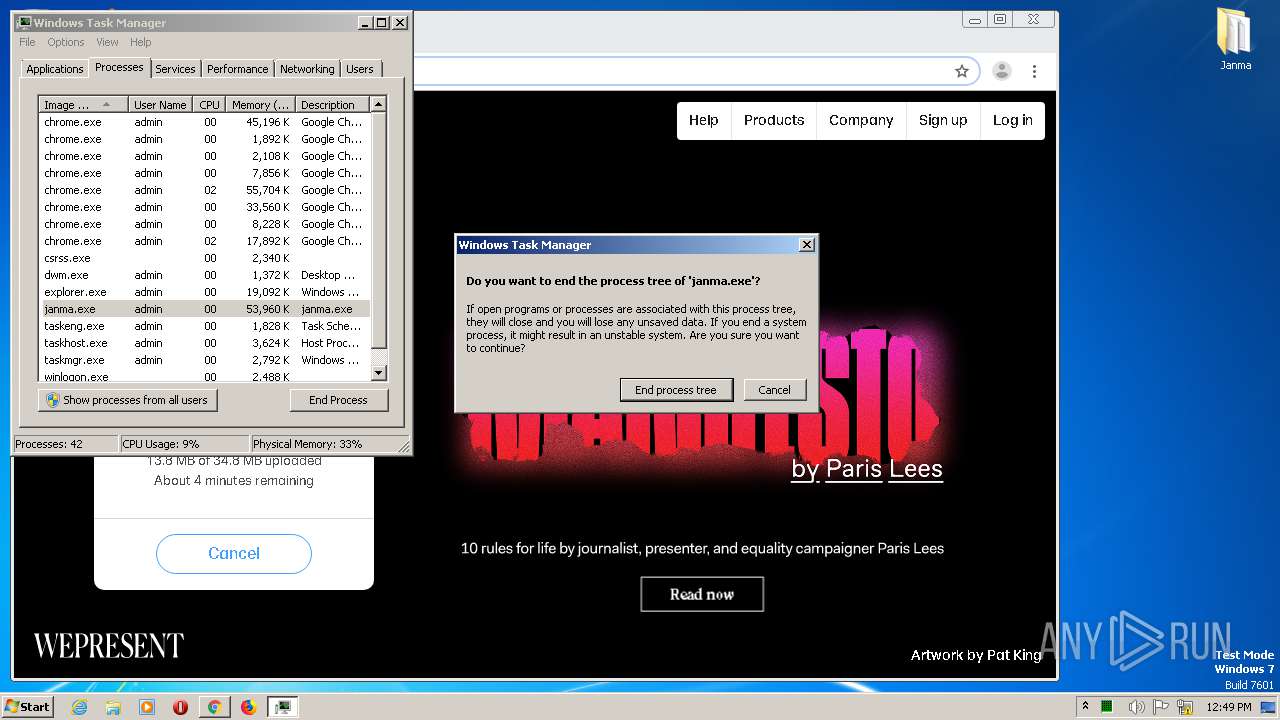Select the explorer.exe process row
Image resolution: width=1280 pixels, height=720 pixels.
tap(205, 292)
